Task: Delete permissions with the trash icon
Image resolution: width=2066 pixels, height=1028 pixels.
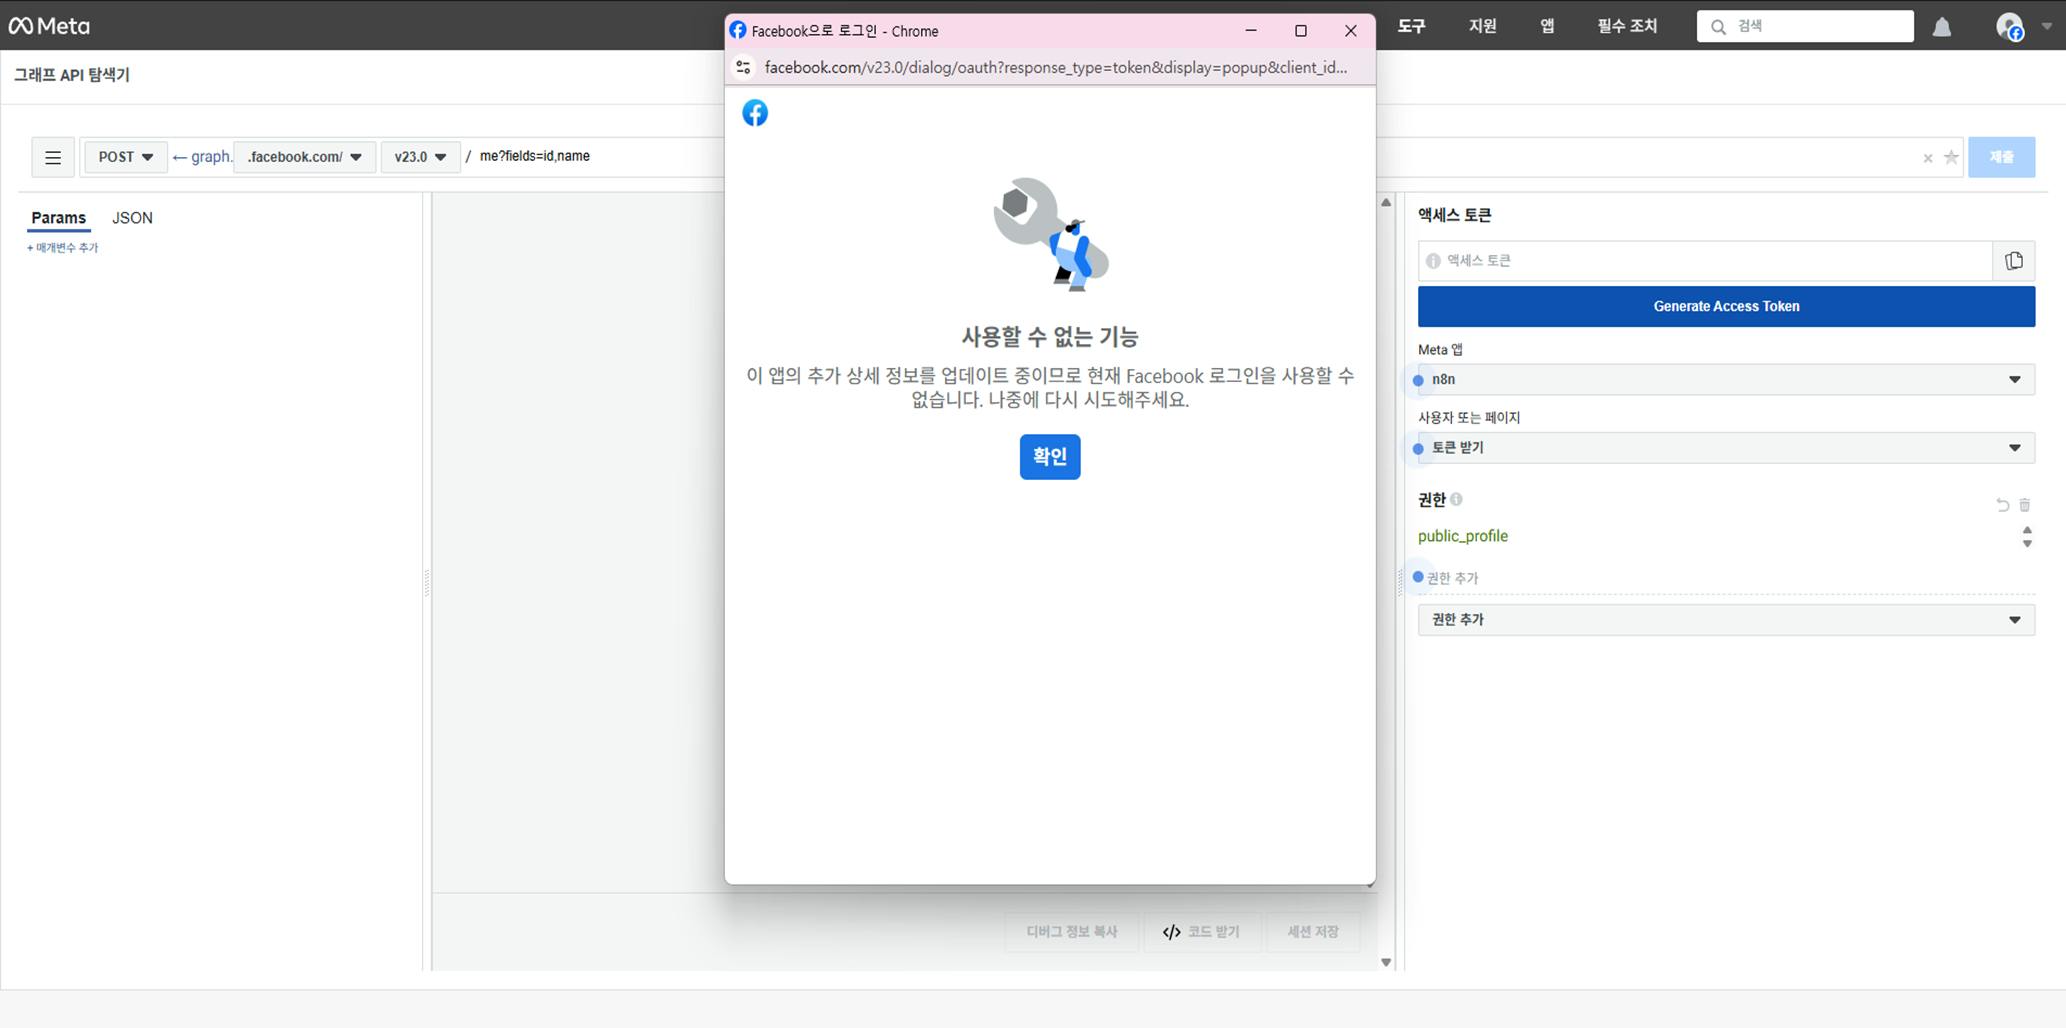Action: [2025, 505]
